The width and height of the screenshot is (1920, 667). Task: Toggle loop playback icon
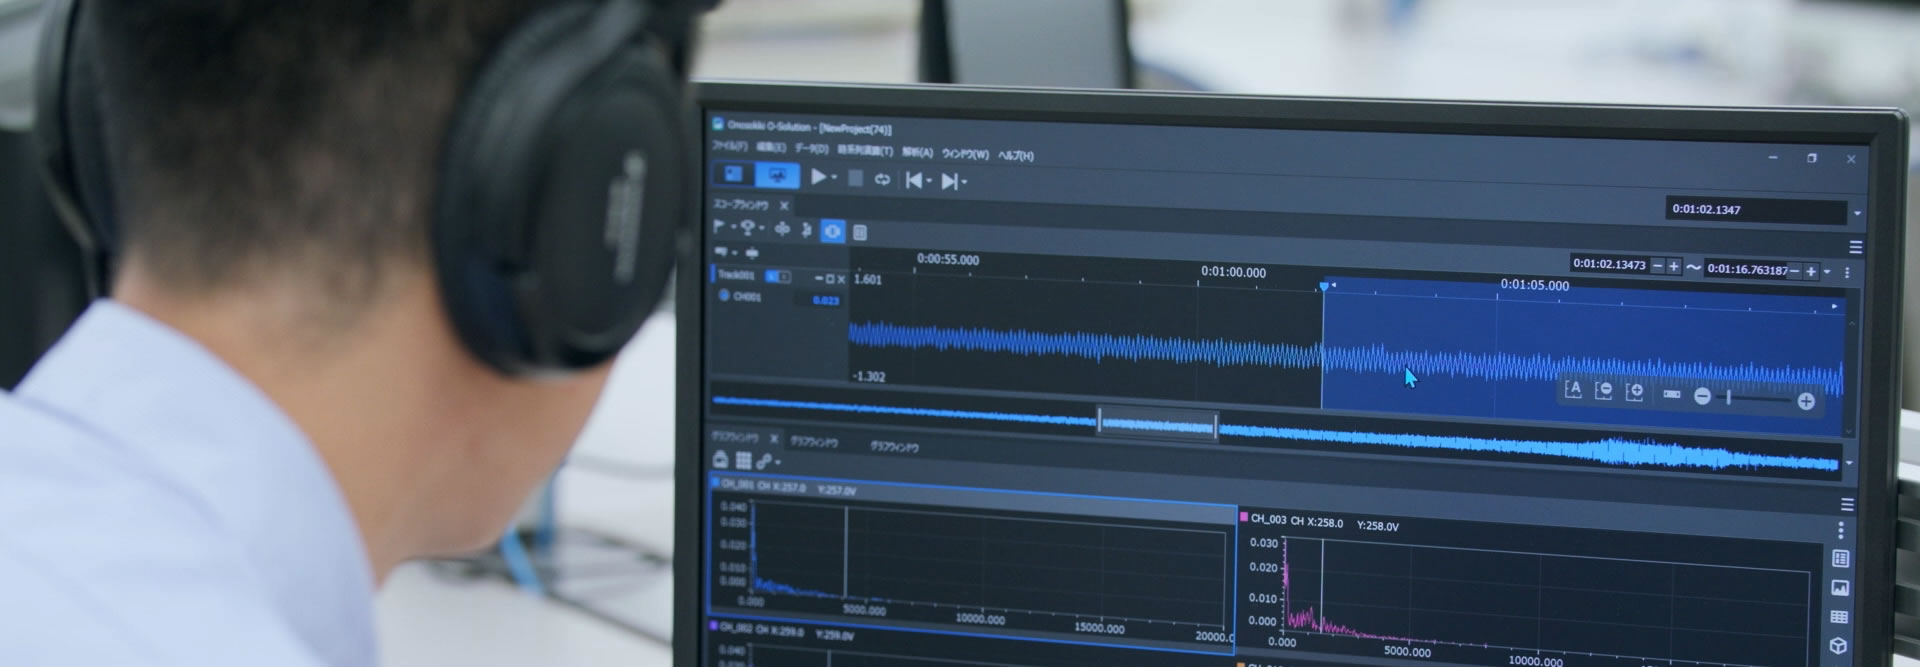click(x=882, y=180)
